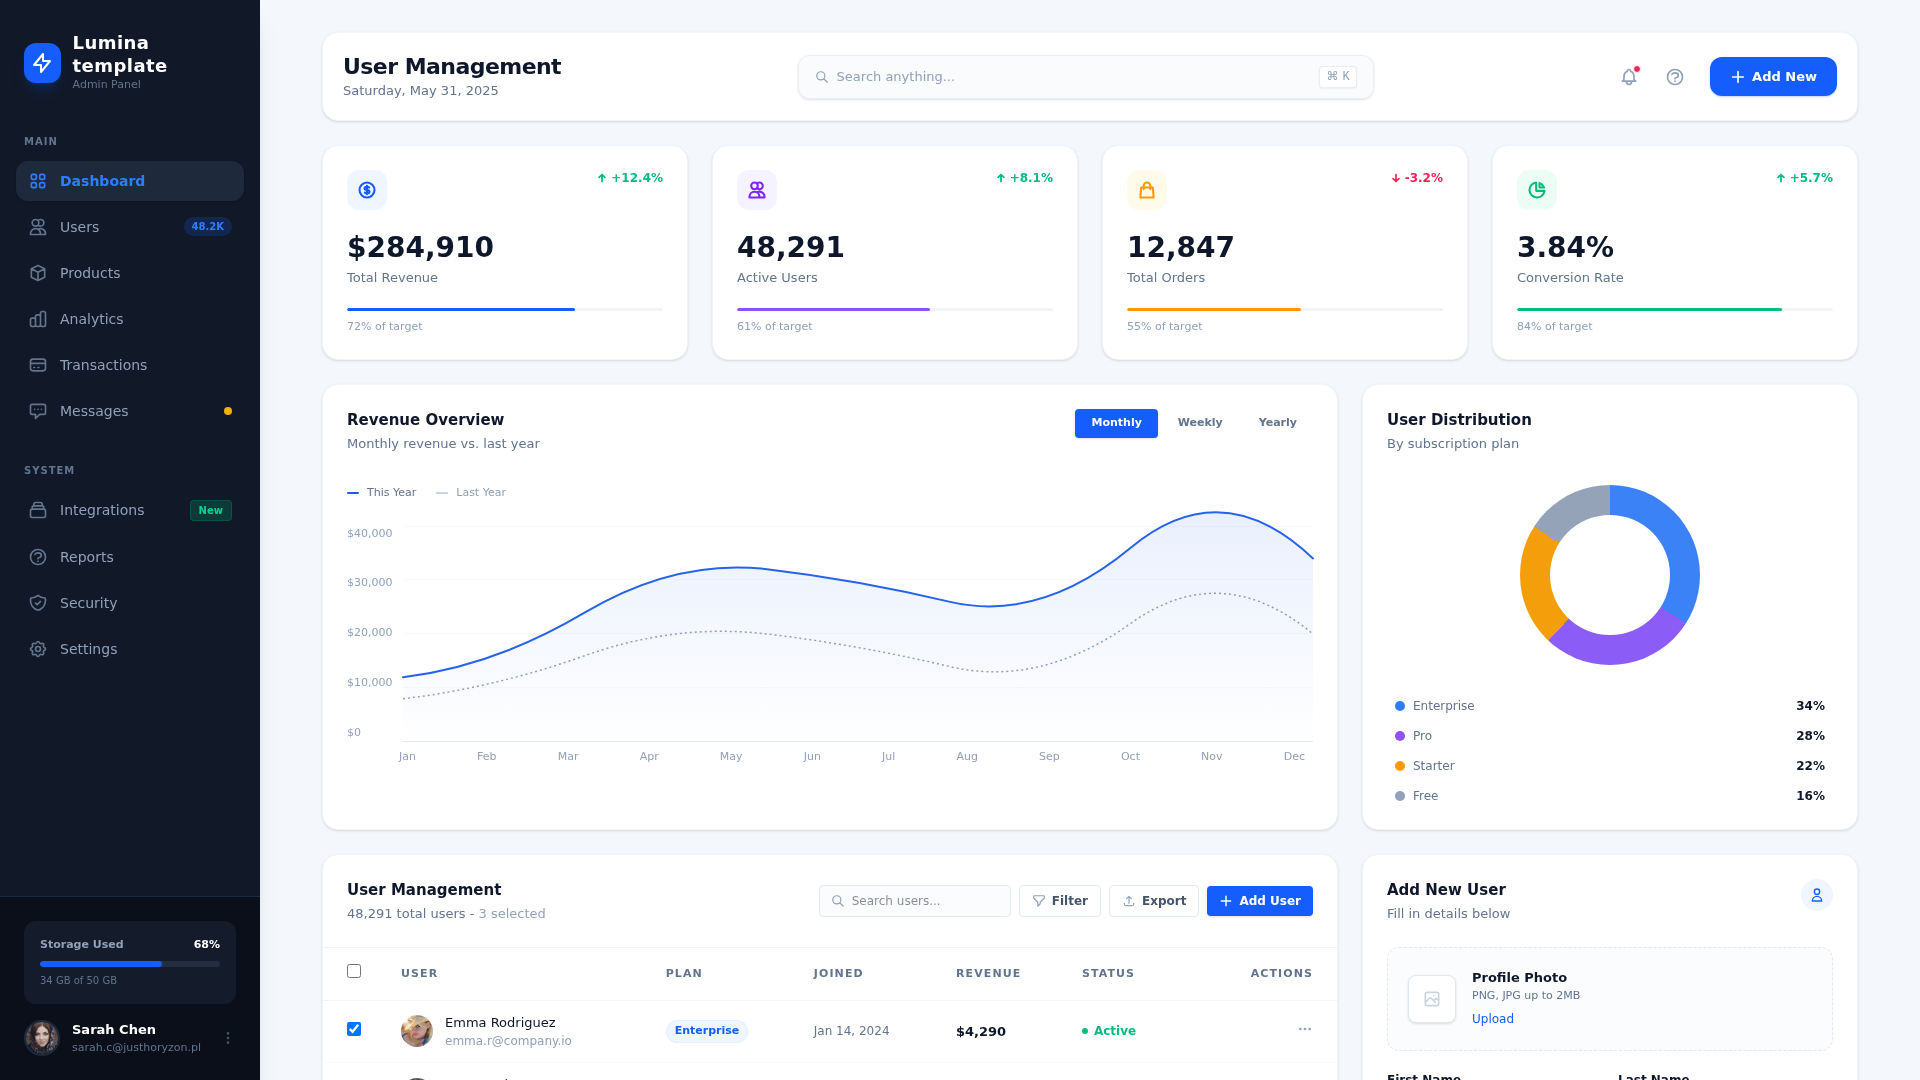Click the Reports icon in sidebar
This screenshot has width=1920, height=1080.
tap(38, 557)
